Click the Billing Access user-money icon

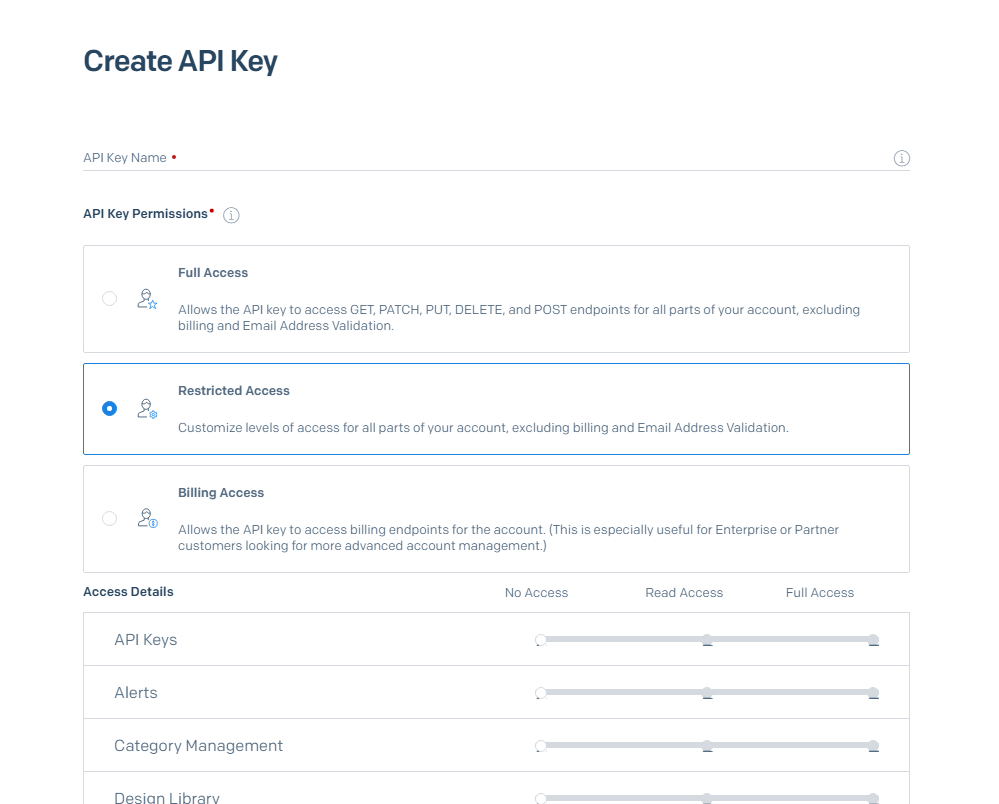pos(146,518)
